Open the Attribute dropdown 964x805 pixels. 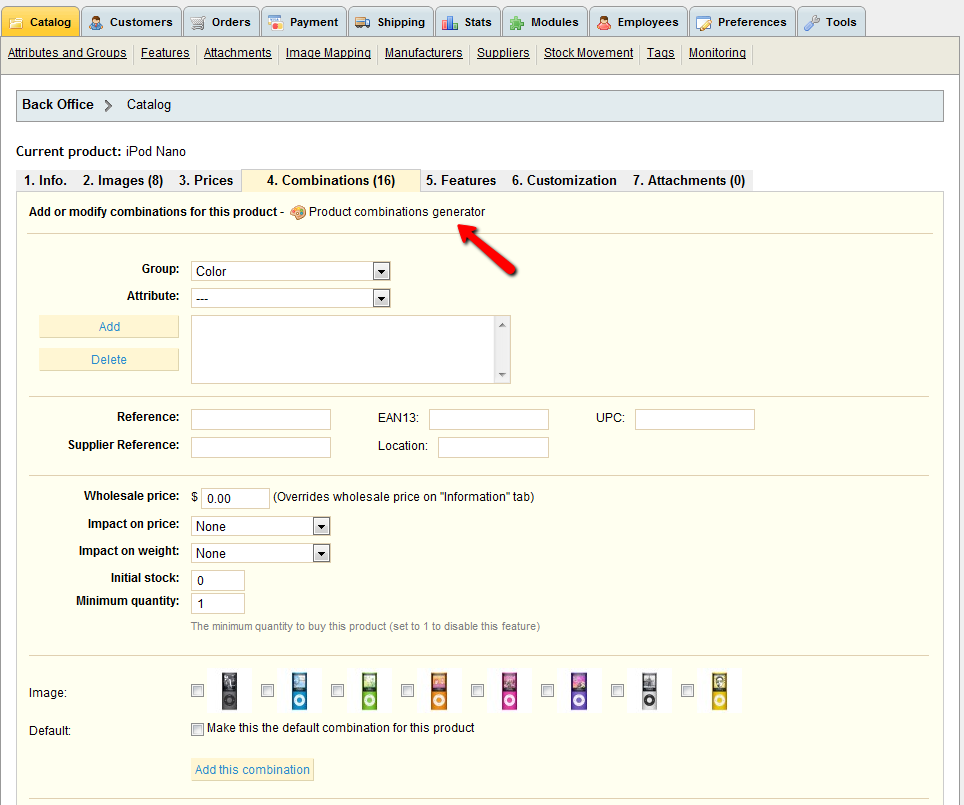(x=291, y=298)
